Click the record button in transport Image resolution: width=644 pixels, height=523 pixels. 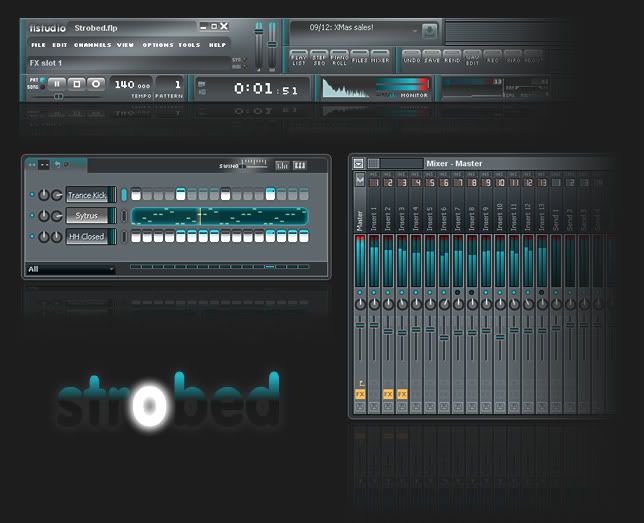[96, 84]
